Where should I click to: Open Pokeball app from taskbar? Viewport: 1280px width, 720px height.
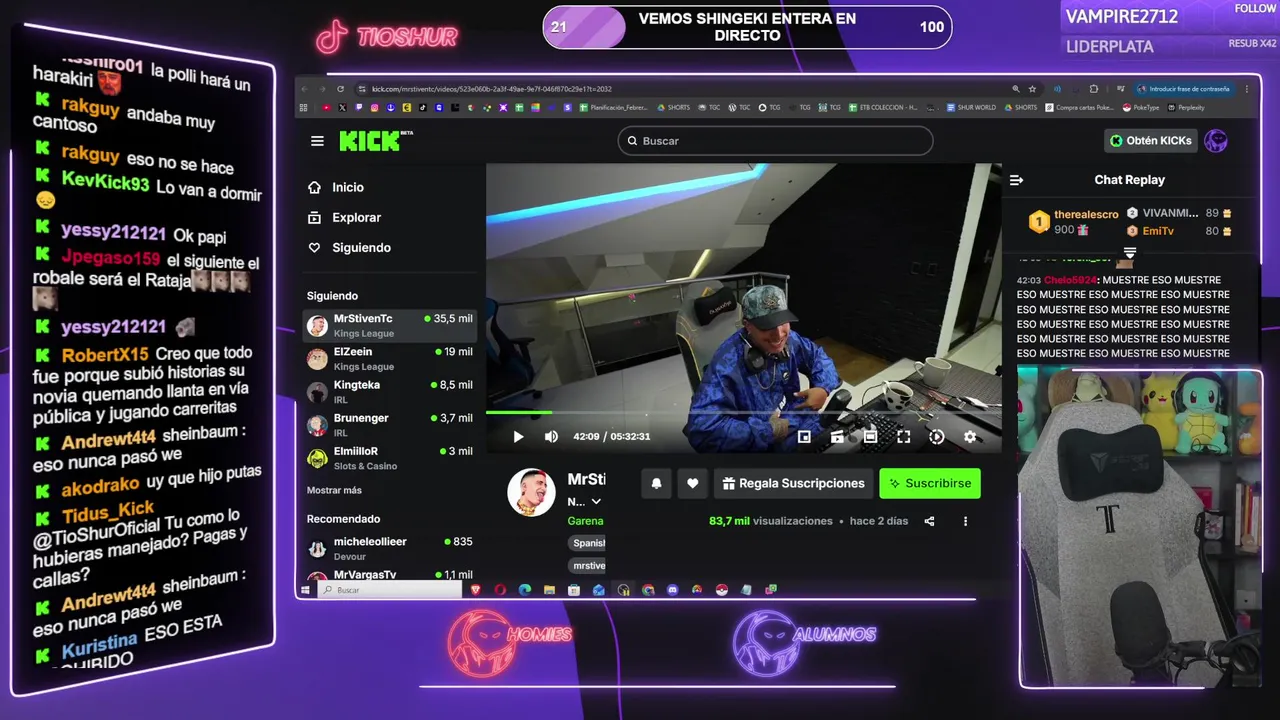coord(721,590)
